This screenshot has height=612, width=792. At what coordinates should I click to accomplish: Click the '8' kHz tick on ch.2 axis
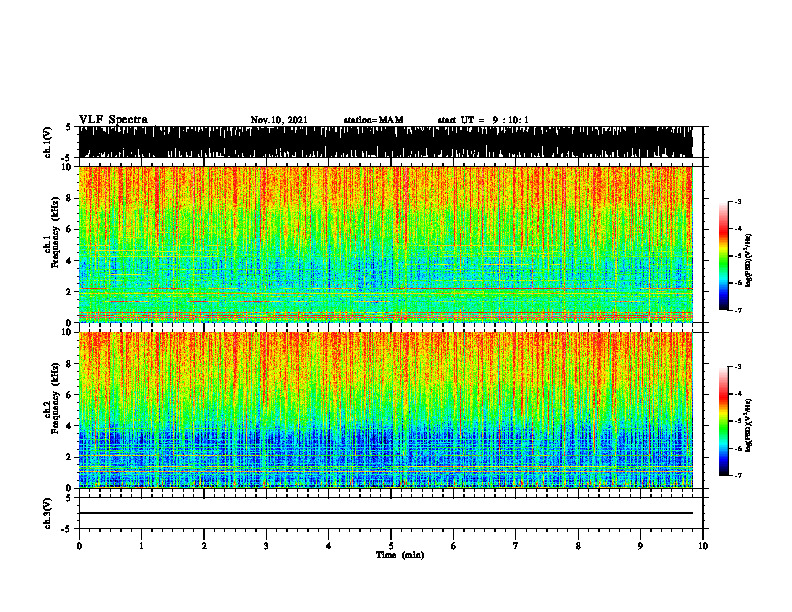pos(70,364)
